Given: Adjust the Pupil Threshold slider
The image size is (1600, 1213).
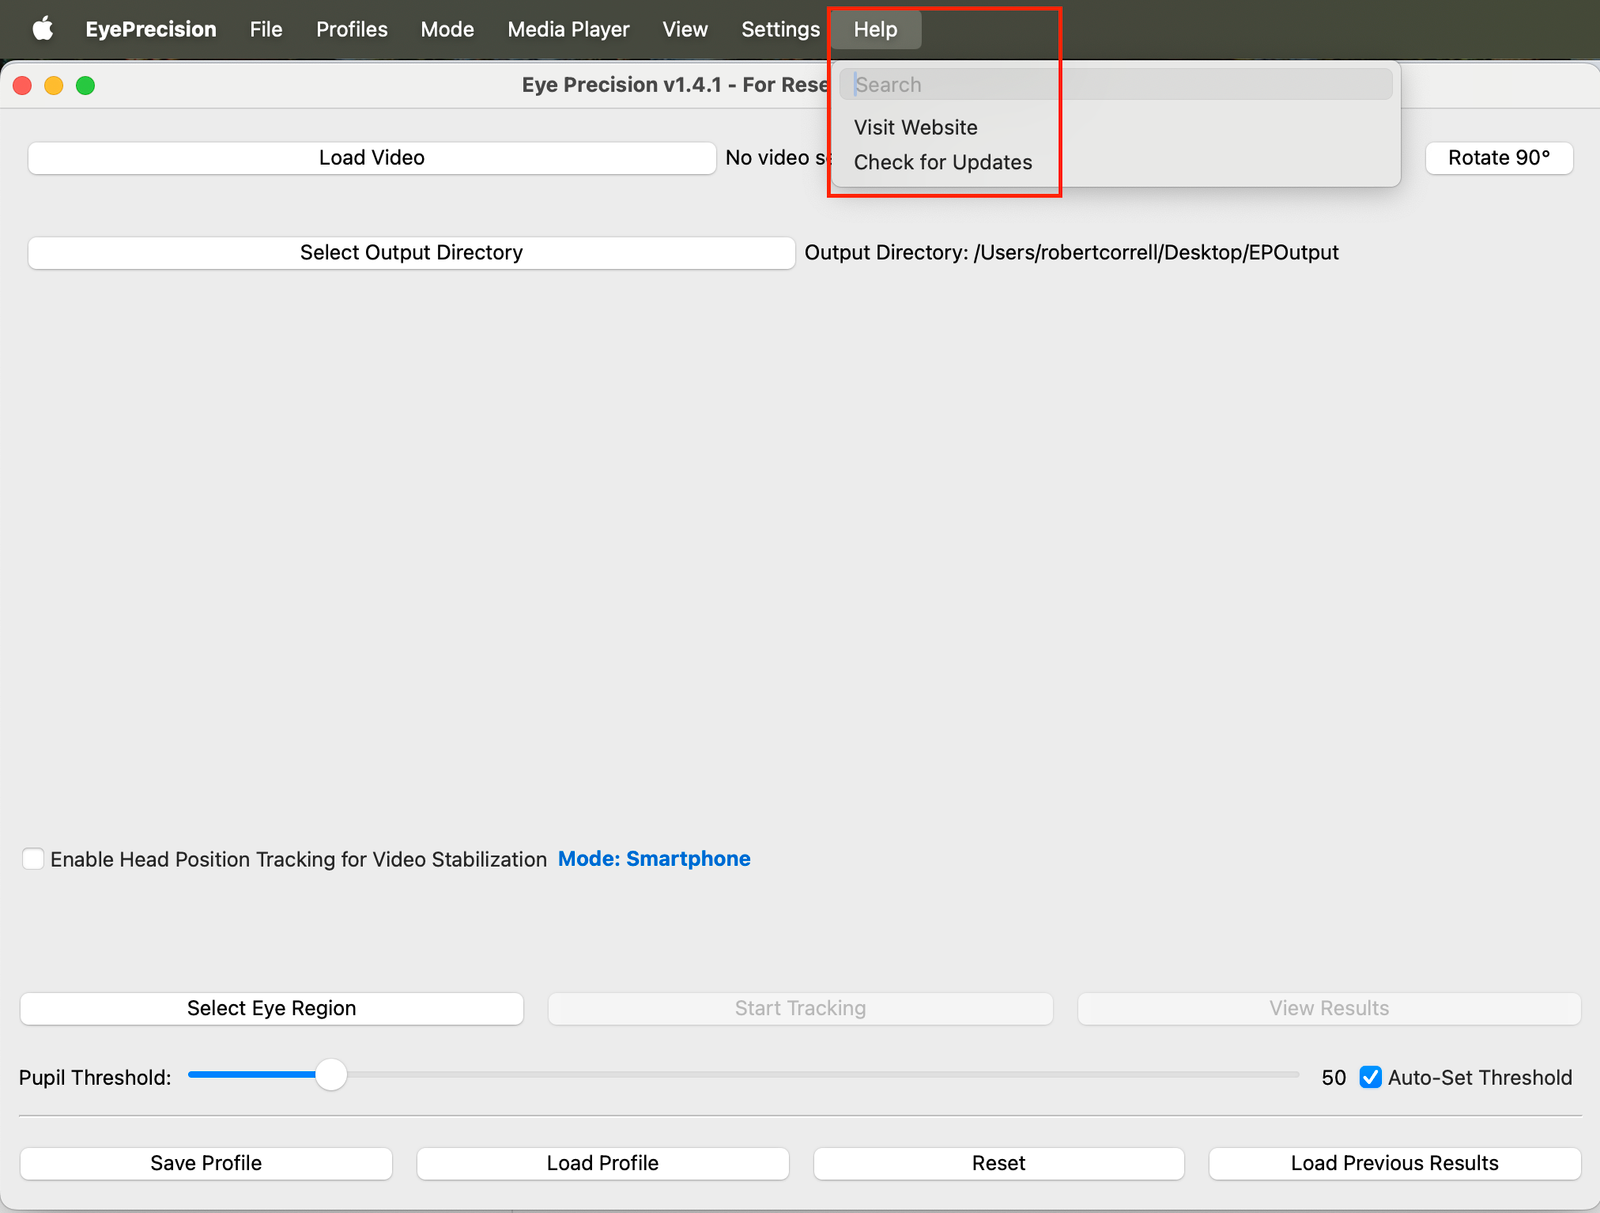Looking at the screenshot, I should [331, 1074].
